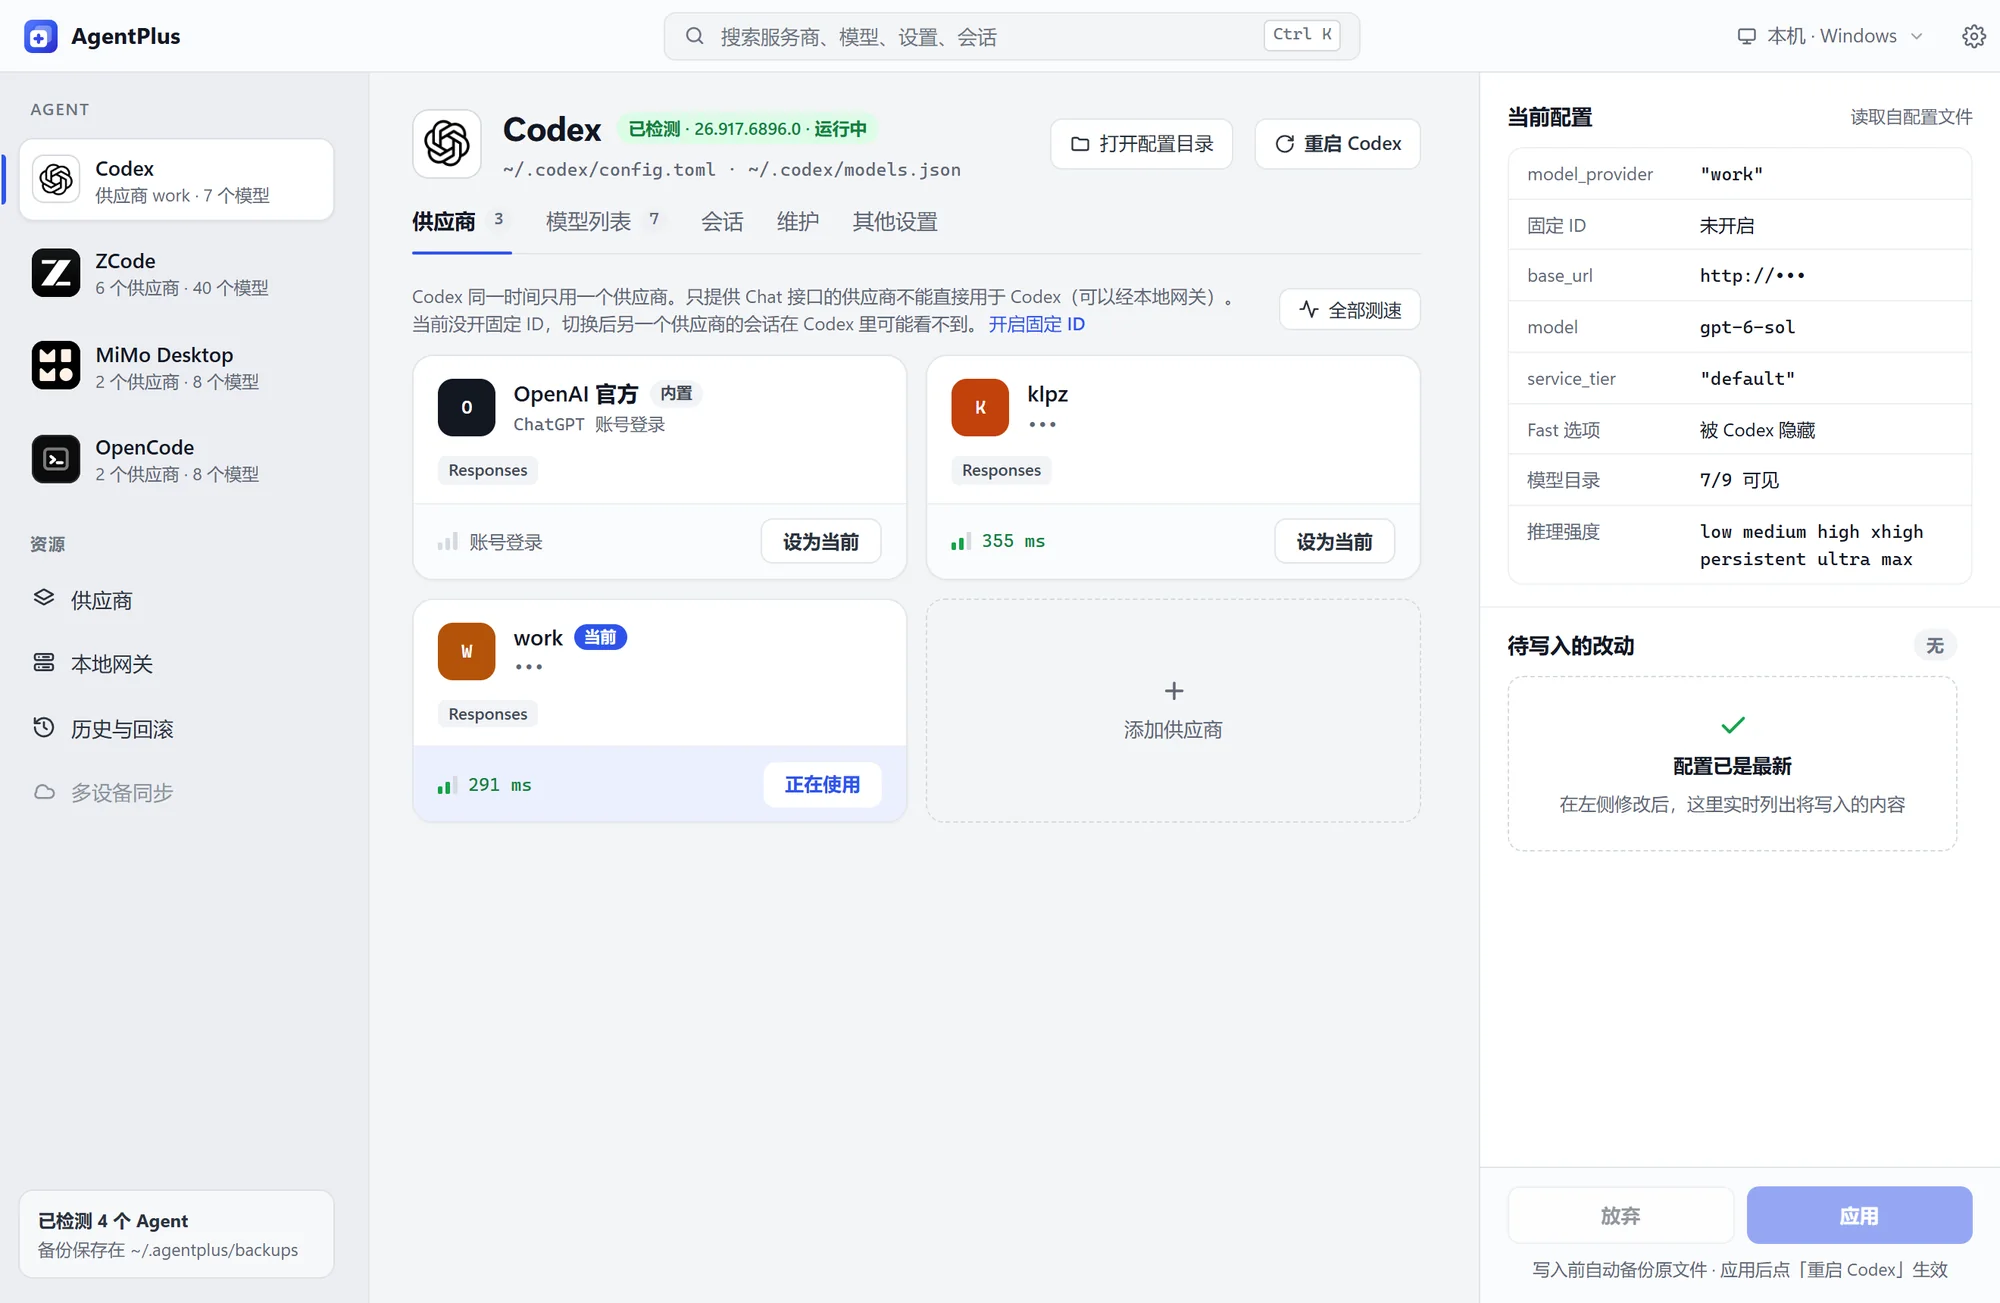Click the 内置 tag on OpenAI 官方
This screenshot has height=1303, width=2000.
coord(676,393)
